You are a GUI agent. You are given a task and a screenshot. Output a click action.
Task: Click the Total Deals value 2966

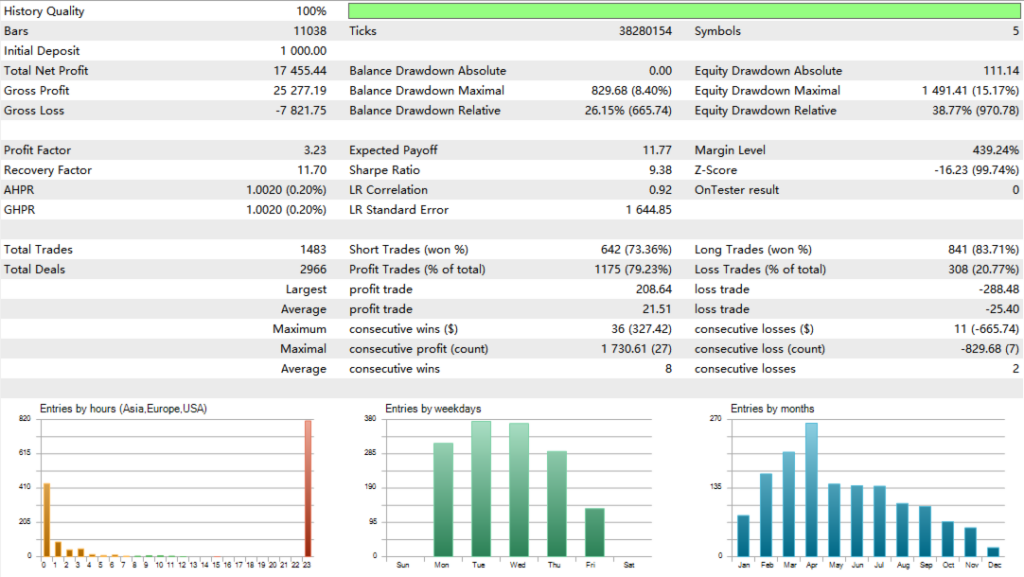click(313, 269)
